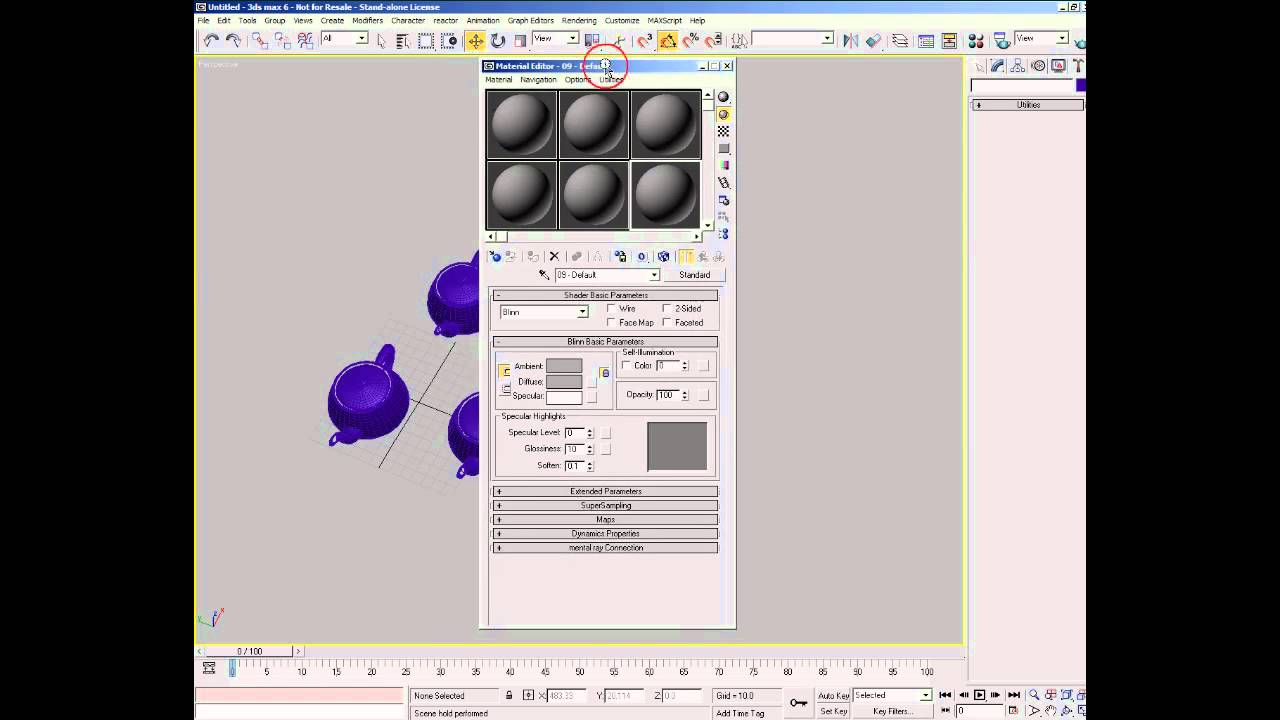1280x720 pixels.
Task: Expand the Dynamics Properties rollout
Action: [606, 534]
